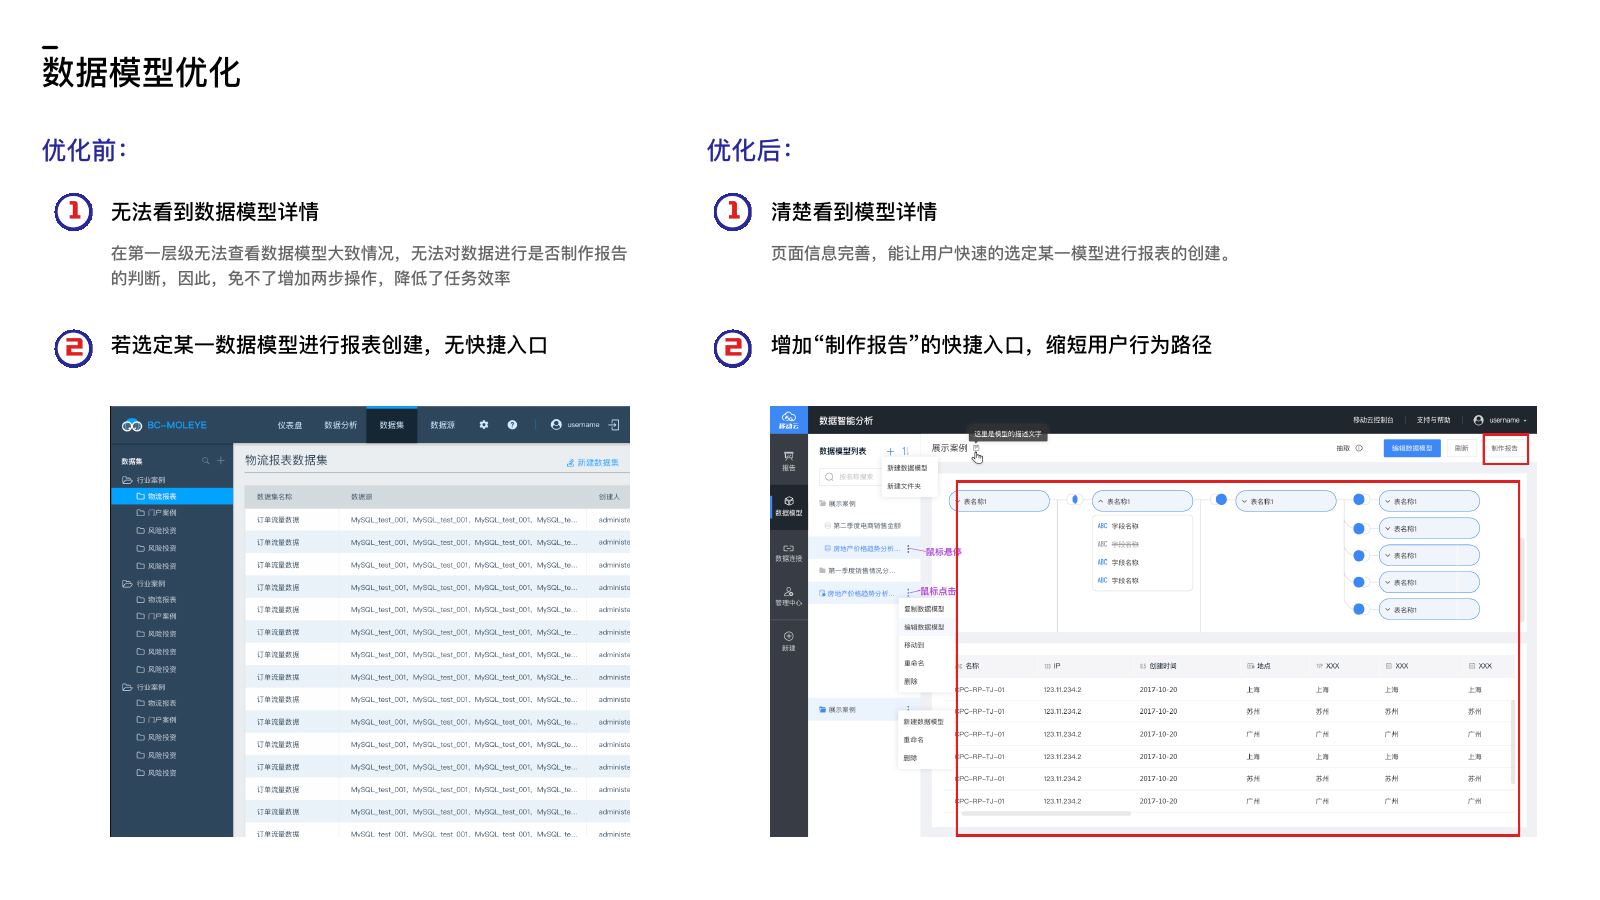The height and width of the screenshot is (900, 1600).
Task: Click the 新建数据集 link
Action: coord(593,462)
